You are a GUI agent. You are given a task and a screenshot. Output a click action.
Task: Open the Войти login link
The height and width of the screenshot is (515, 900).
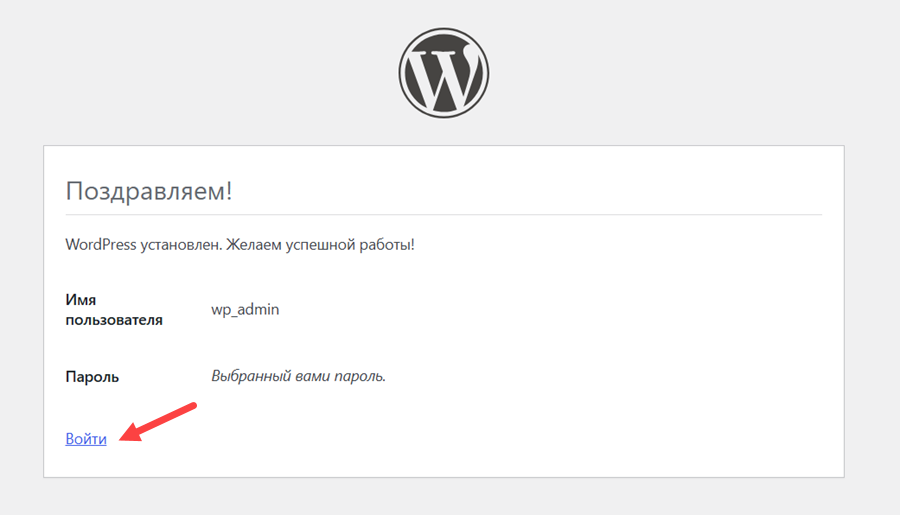point(86,439)
